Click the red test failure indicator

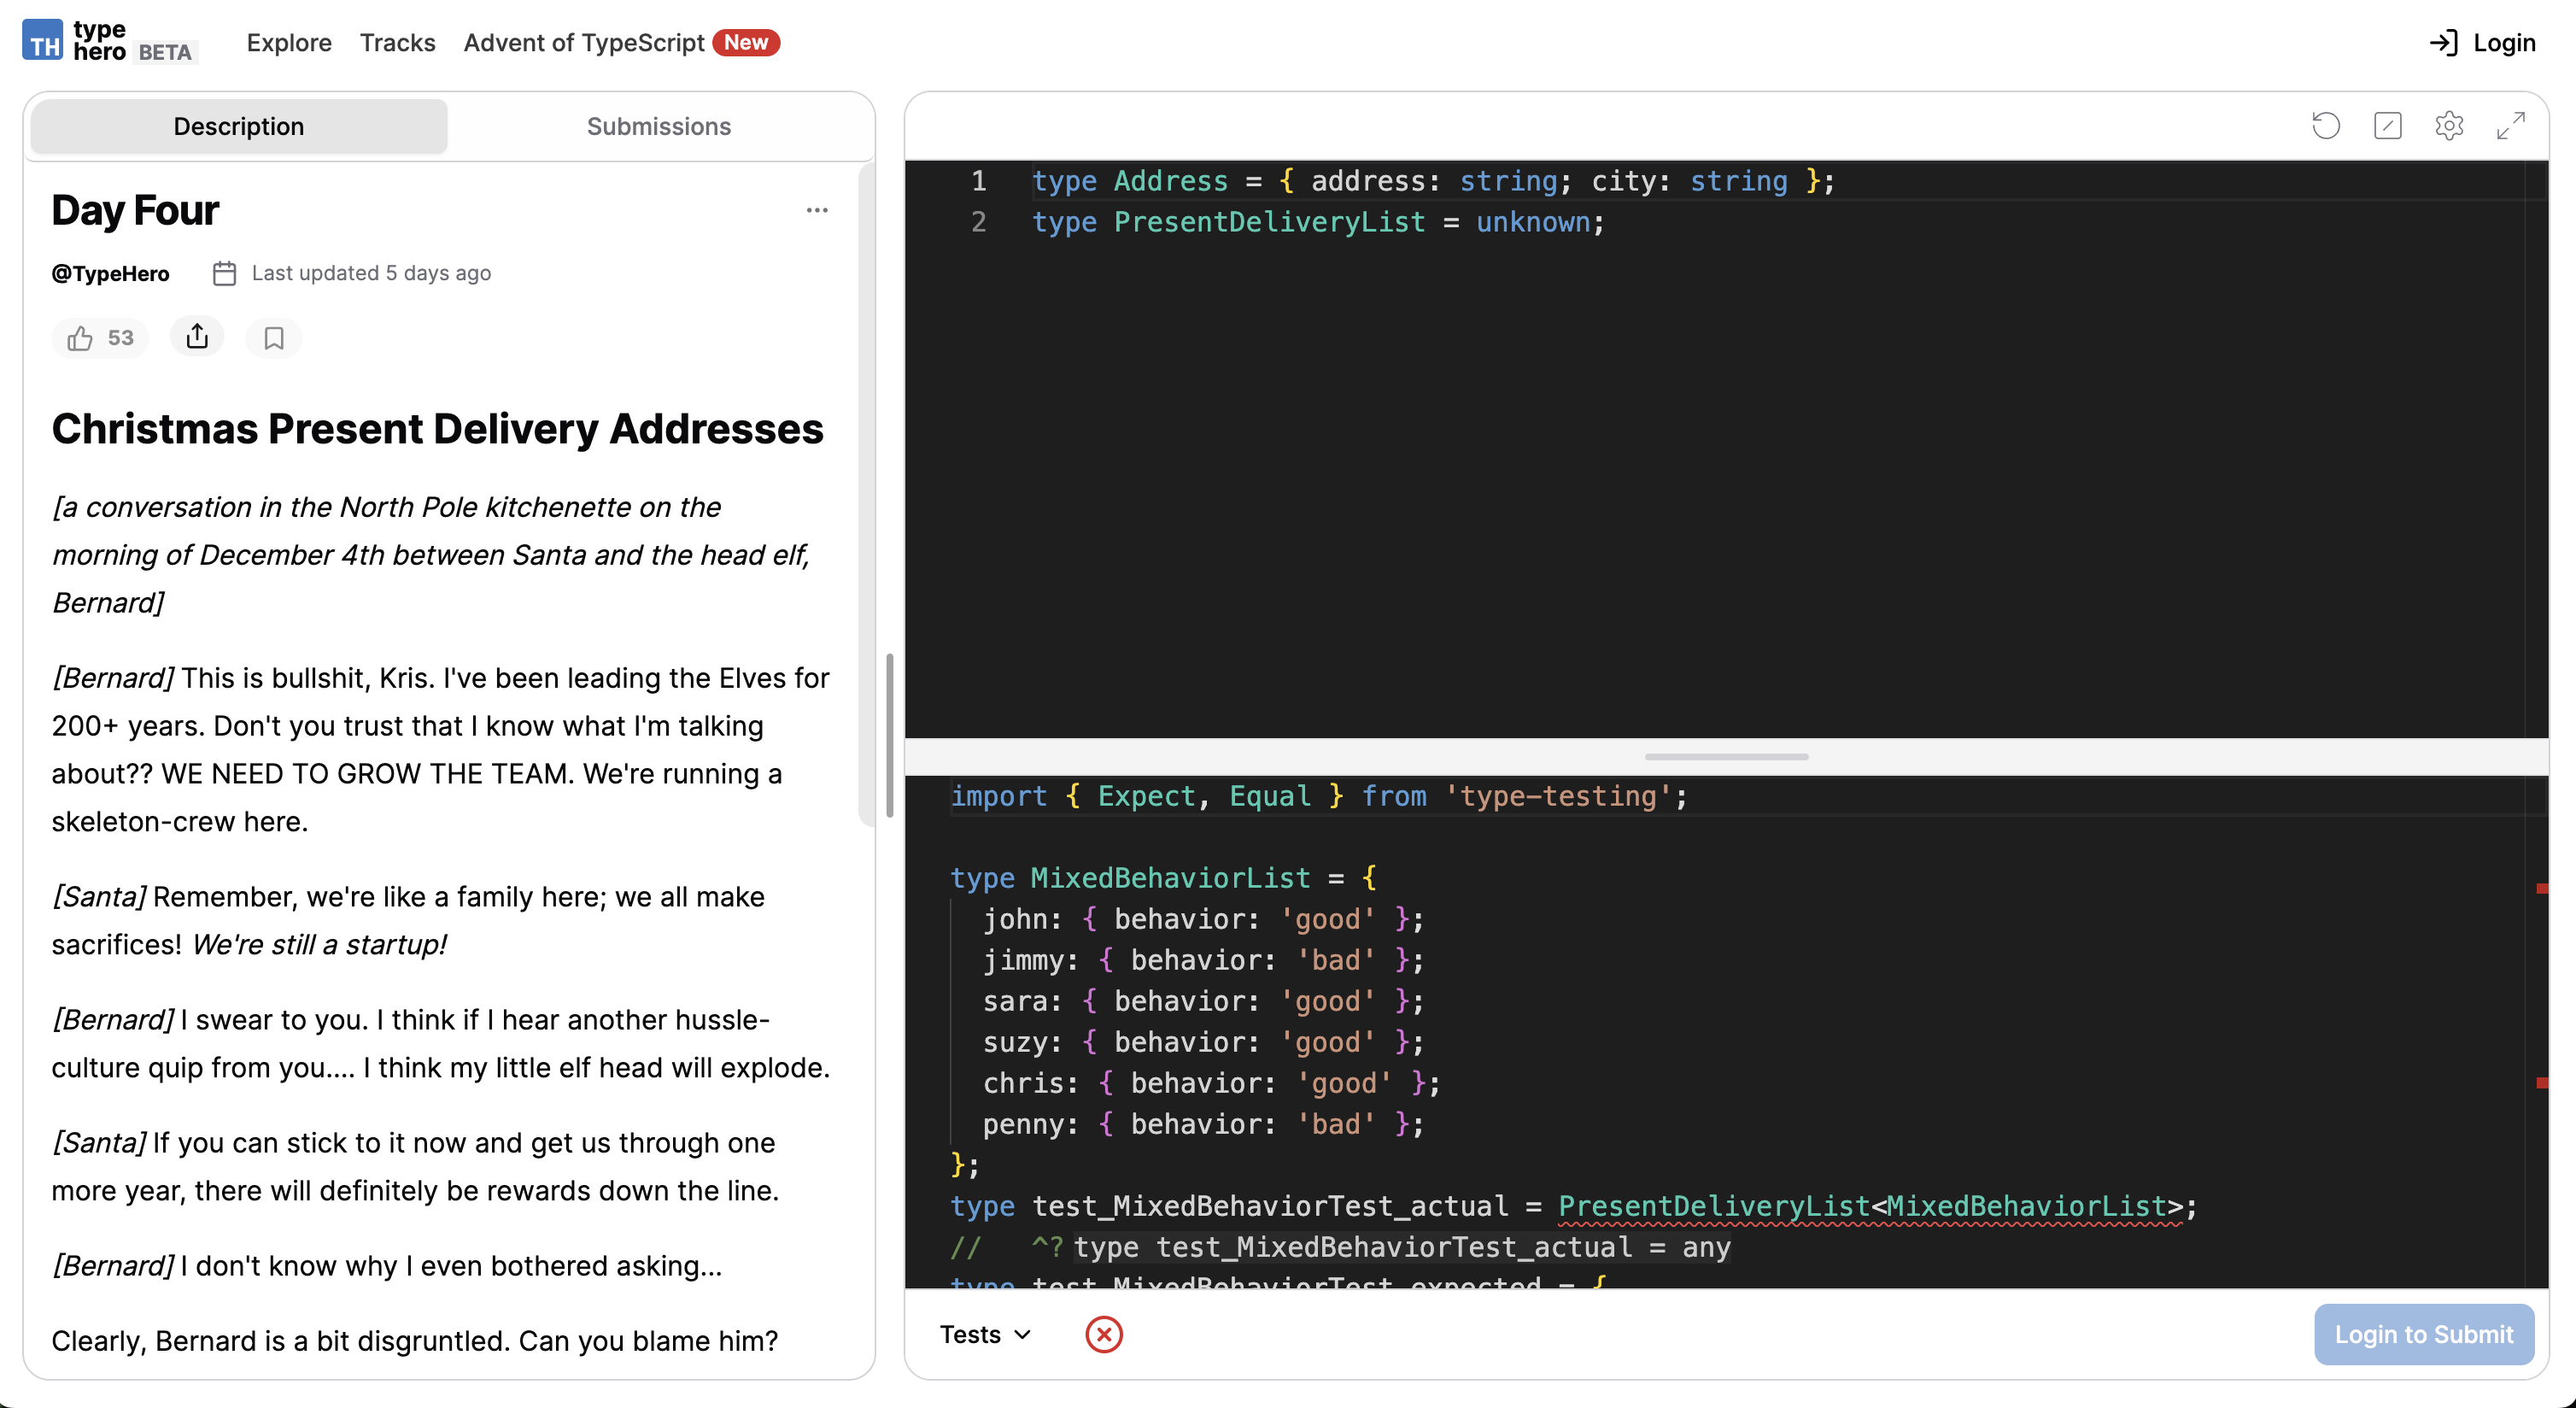pyautogui.click(x=1104, y=1334)
